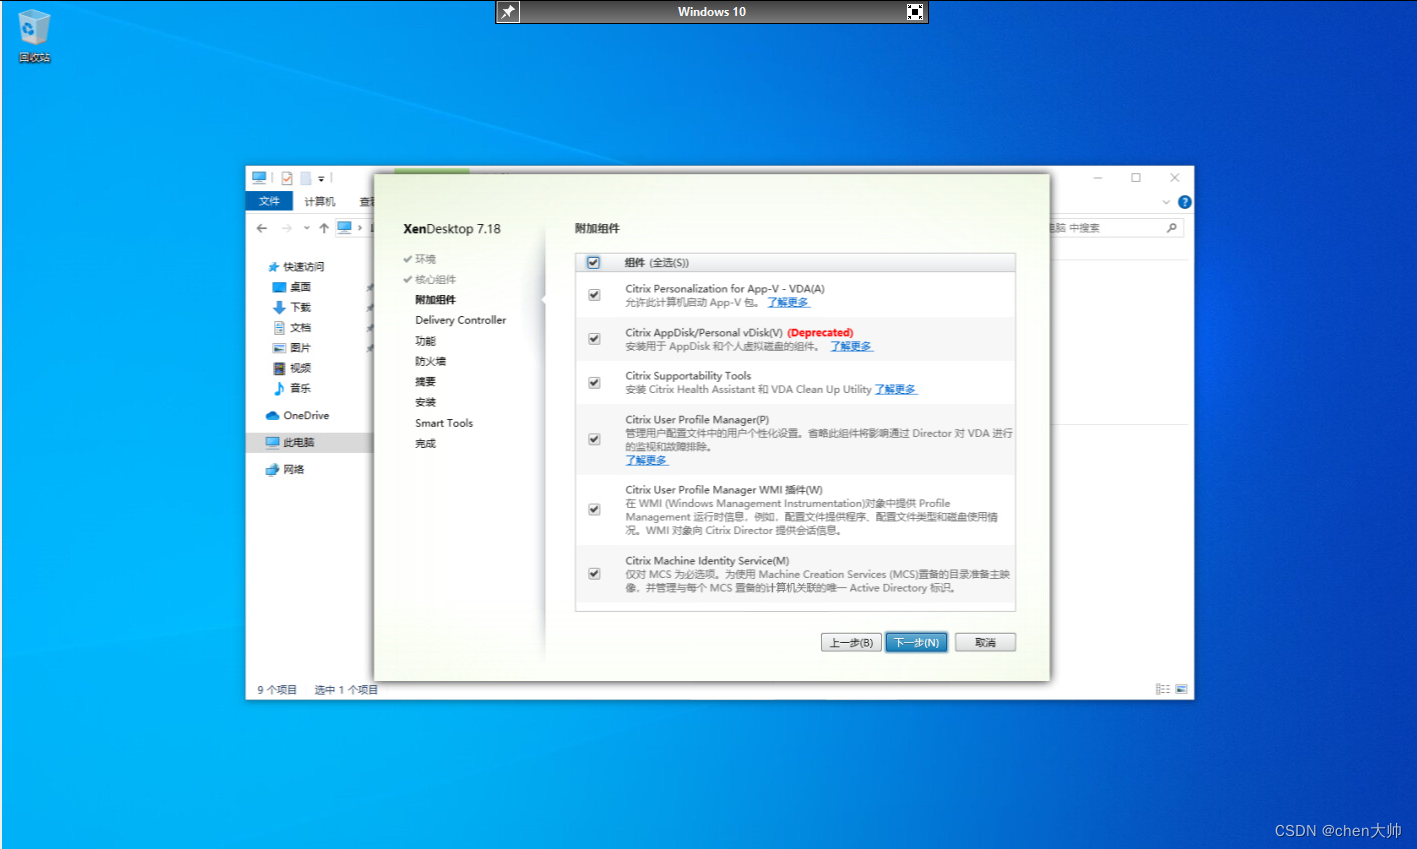Select 快速访问 in Explorer sidebar
This screenshot has width=1417, height=849.
point(296,267)
